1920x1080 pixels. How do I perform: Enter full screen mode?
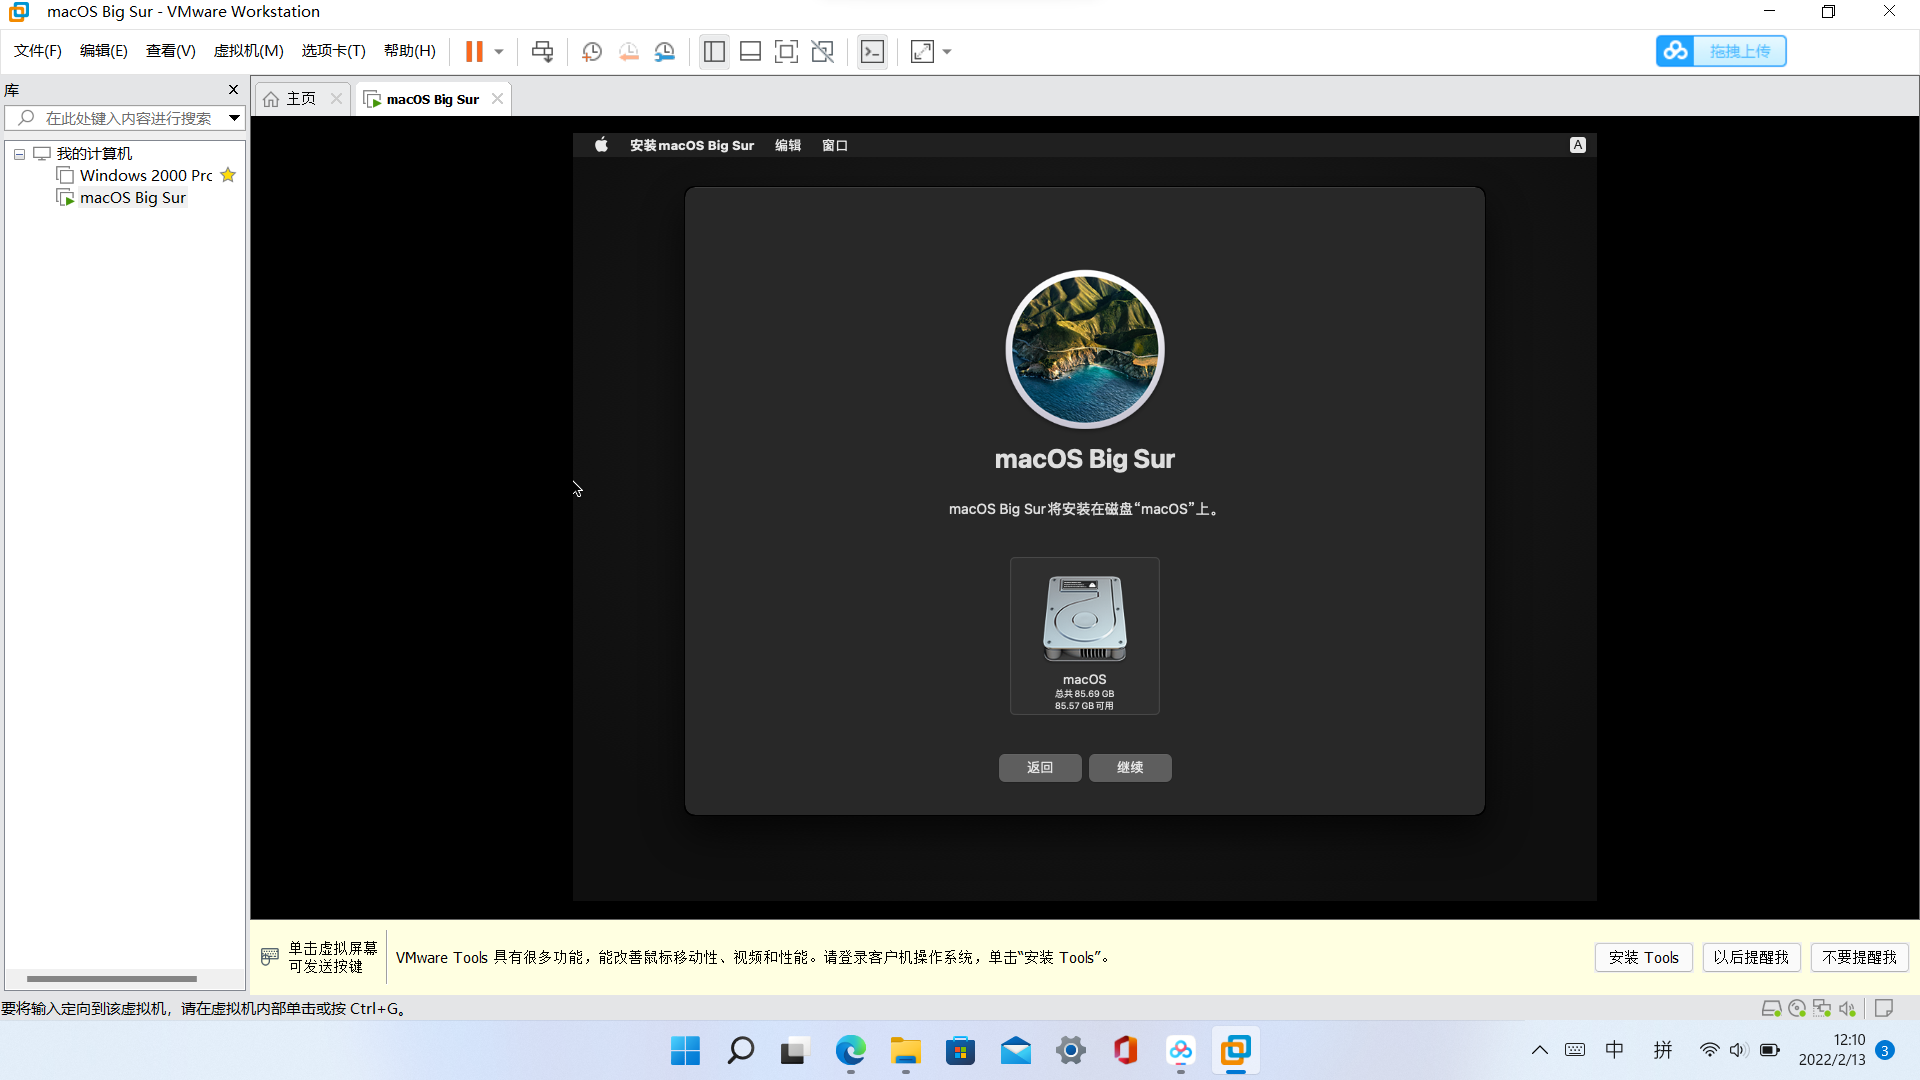[786, 51]
